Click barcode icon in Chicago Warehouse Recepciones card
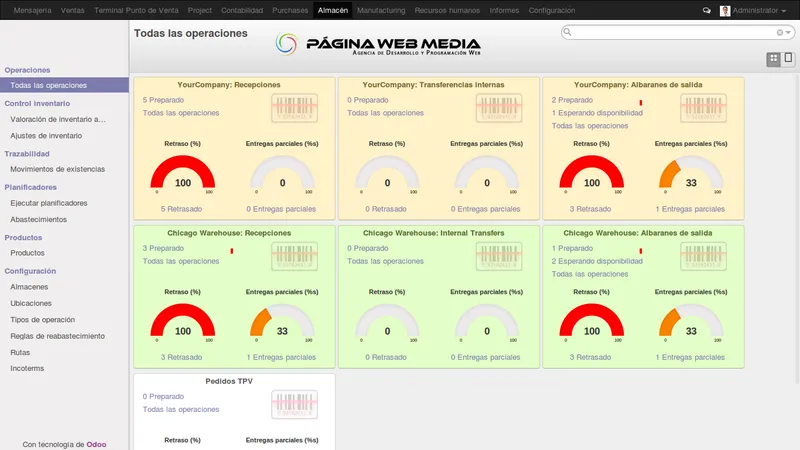 pyautogui.click(x=294, y=256)
